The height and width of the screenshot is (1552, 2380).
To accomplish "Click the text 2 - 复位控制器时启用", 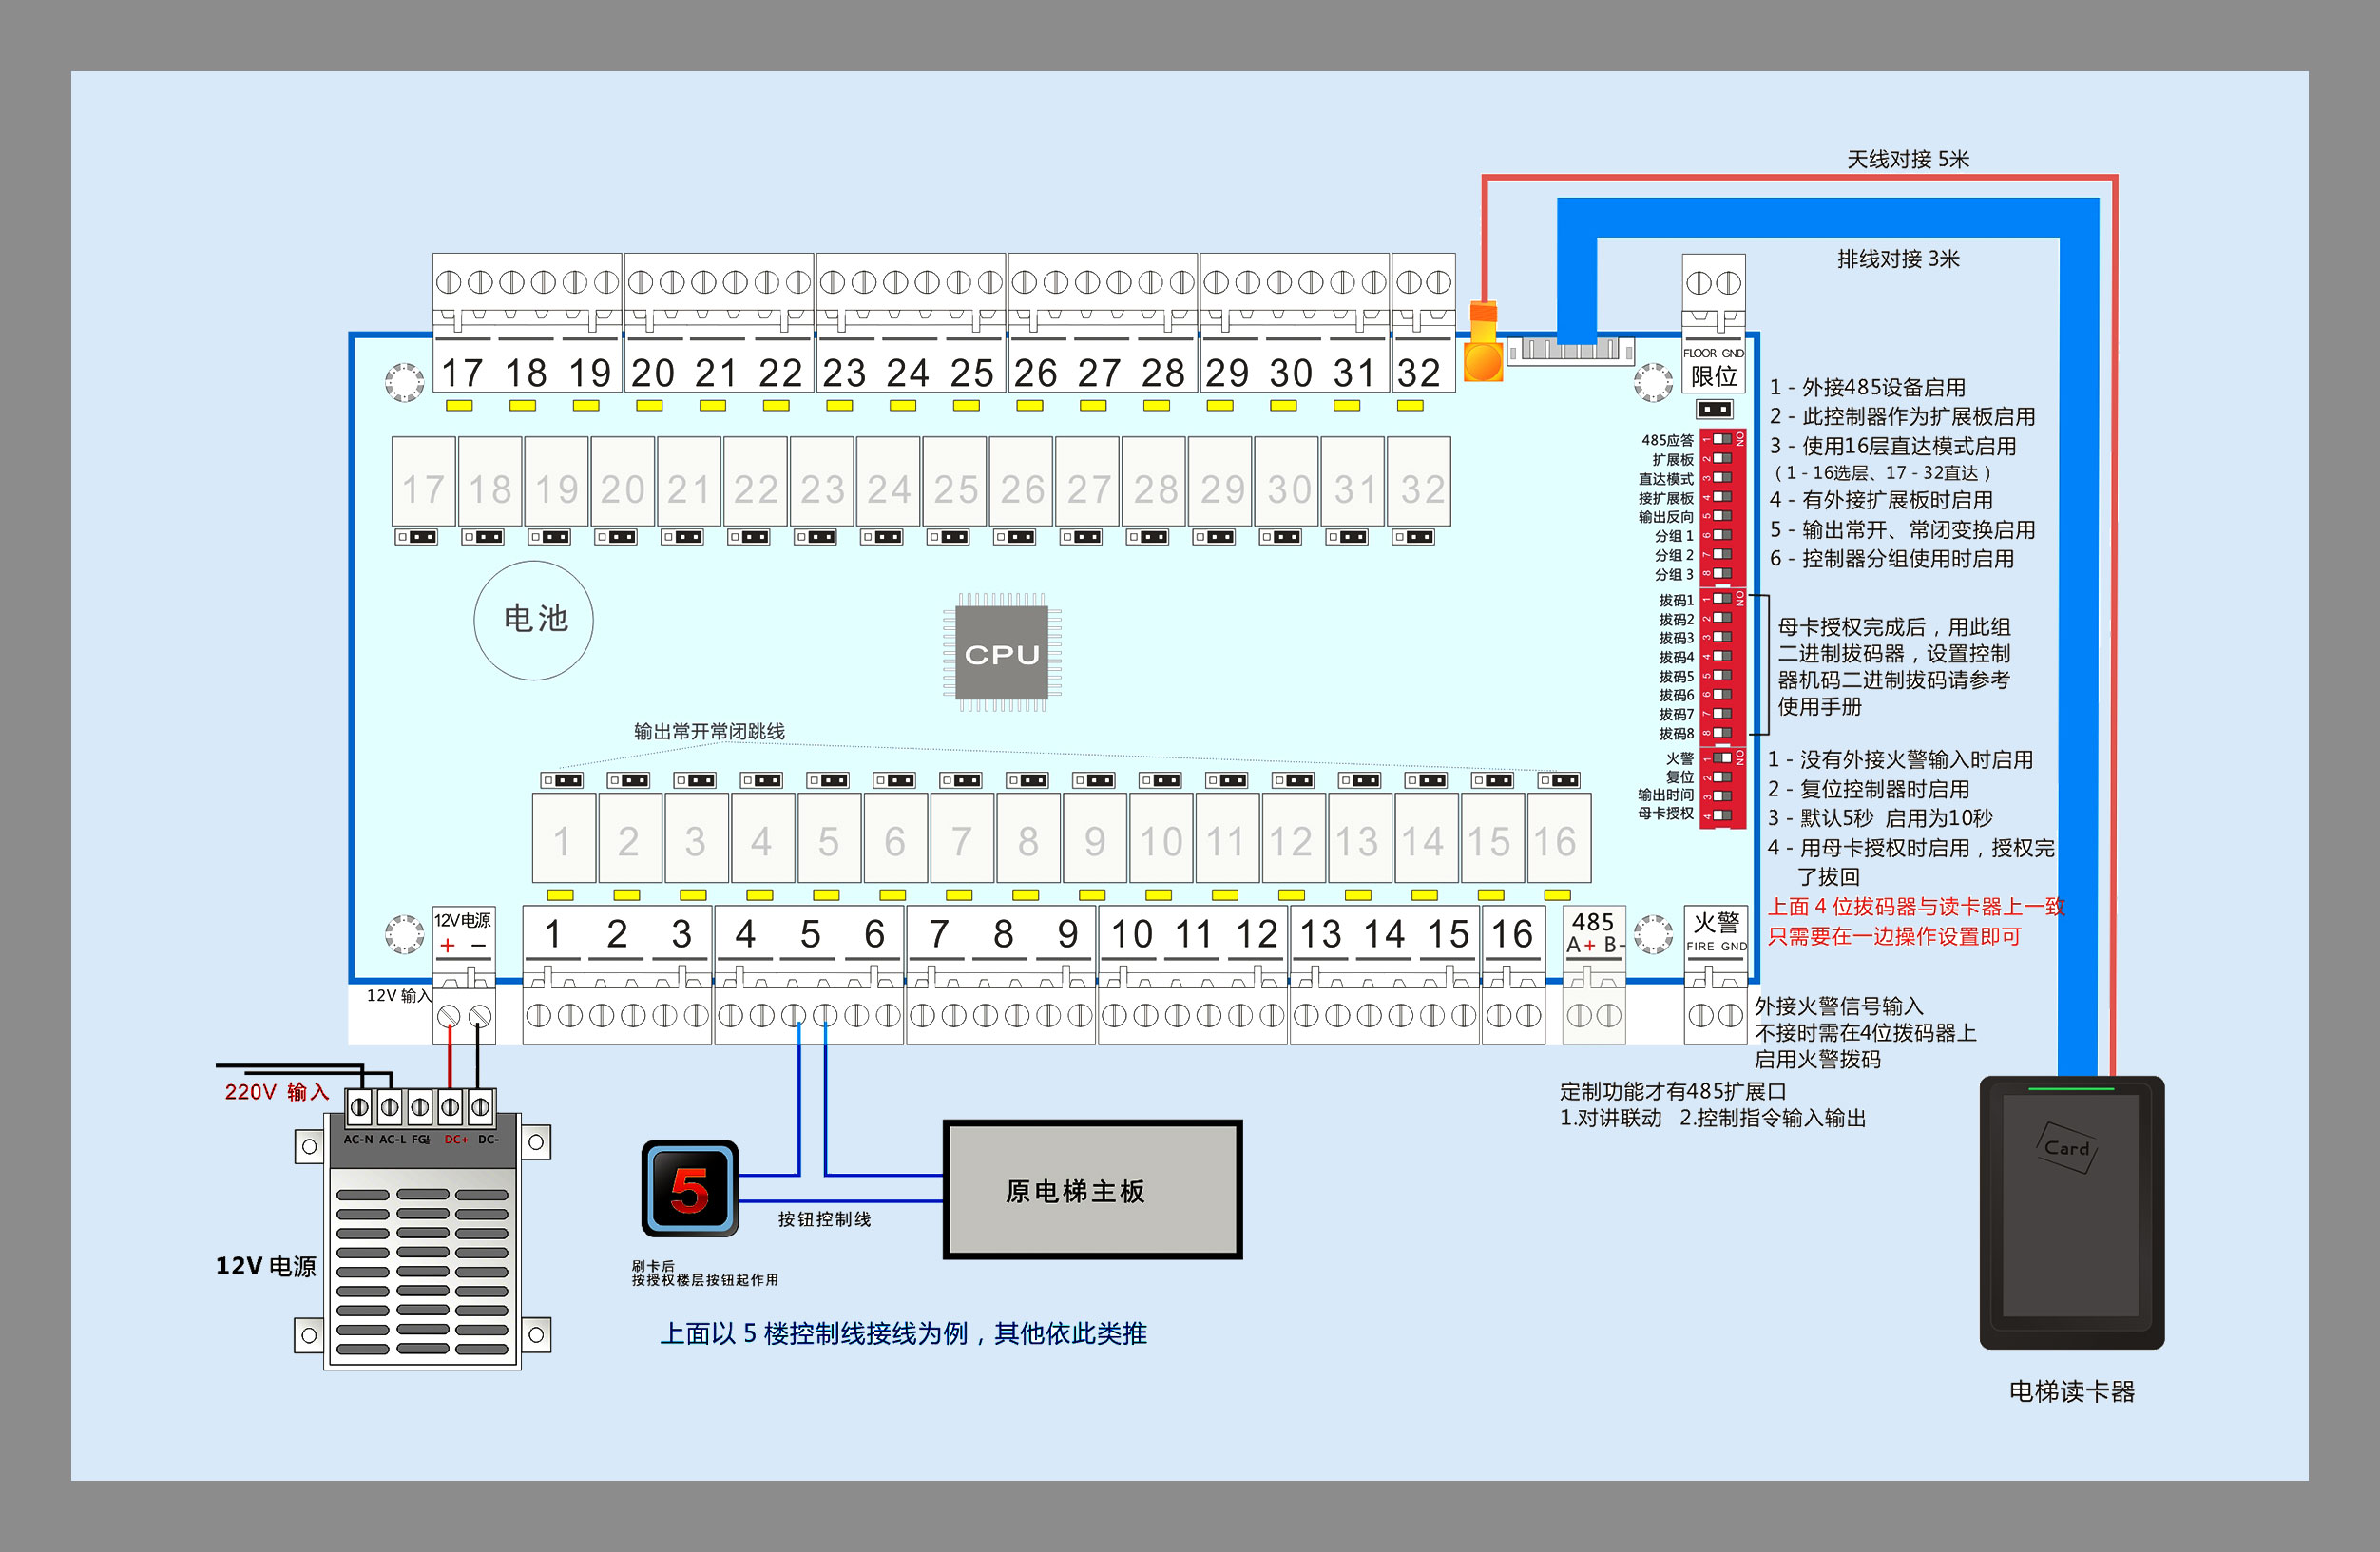I will 1868,789.
